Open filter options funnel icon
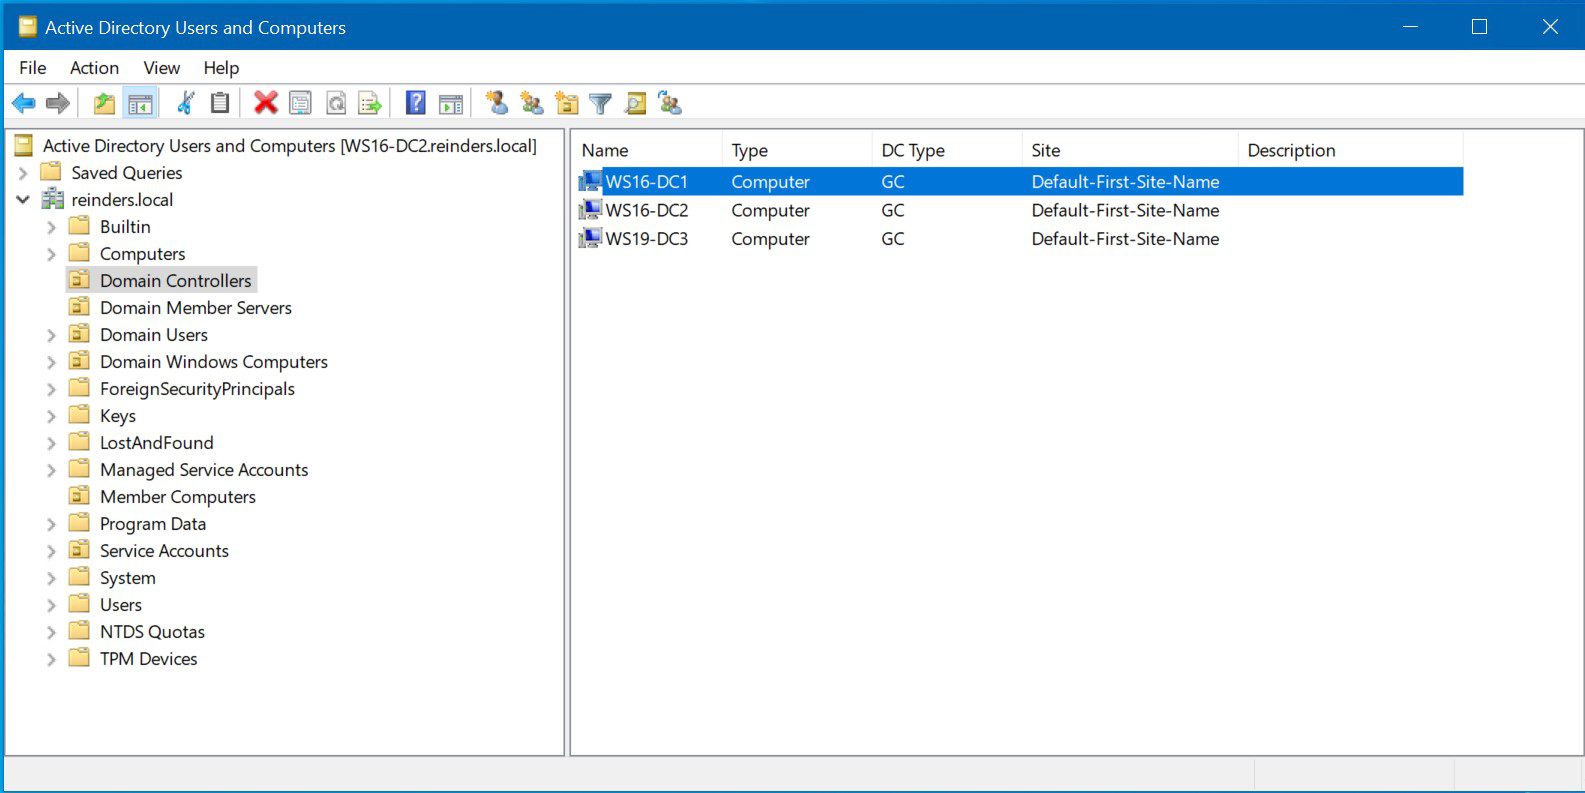1585x793 pixels. [x=601, y=103]
